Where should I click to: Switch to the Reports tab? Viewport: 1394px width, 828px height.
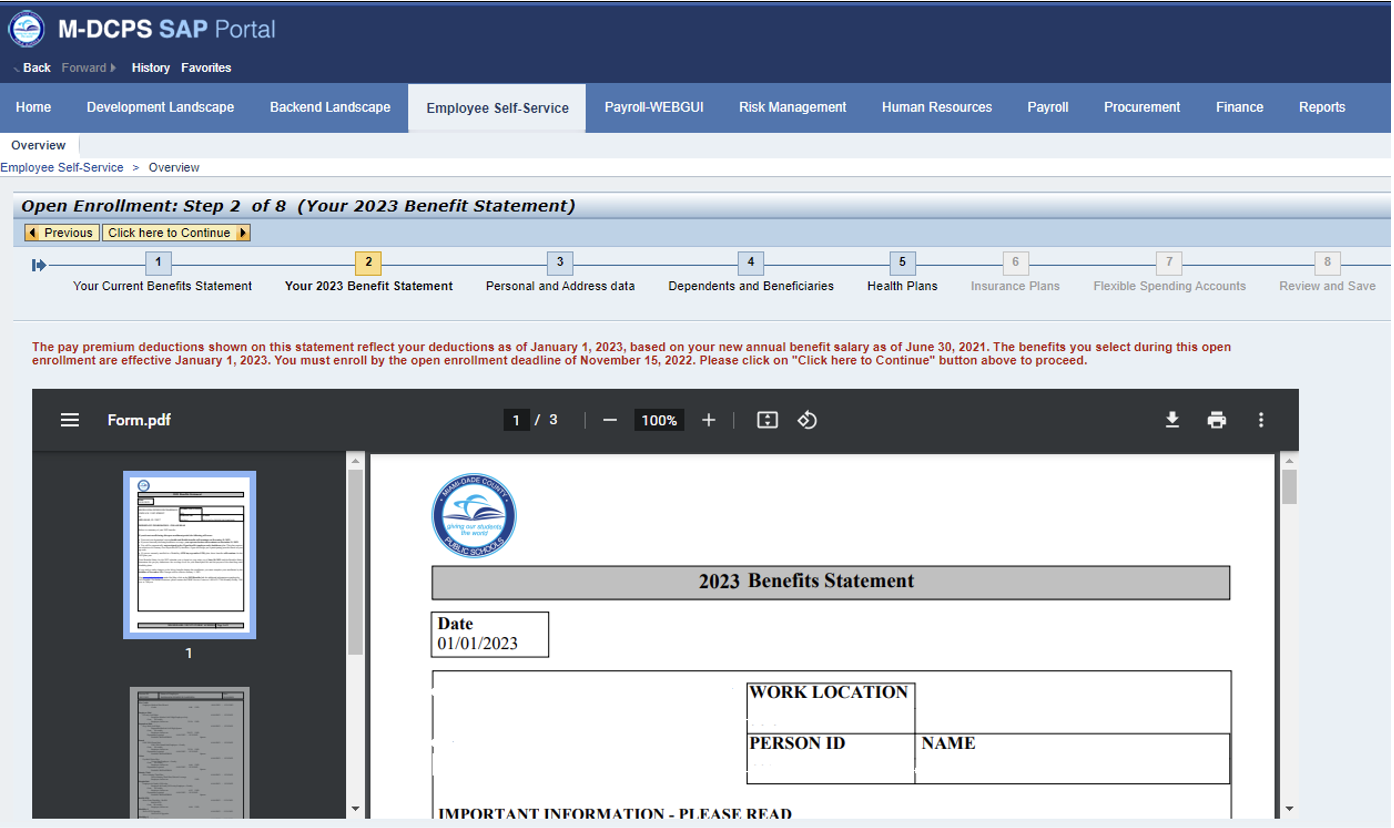click(x=1322, y=107)
